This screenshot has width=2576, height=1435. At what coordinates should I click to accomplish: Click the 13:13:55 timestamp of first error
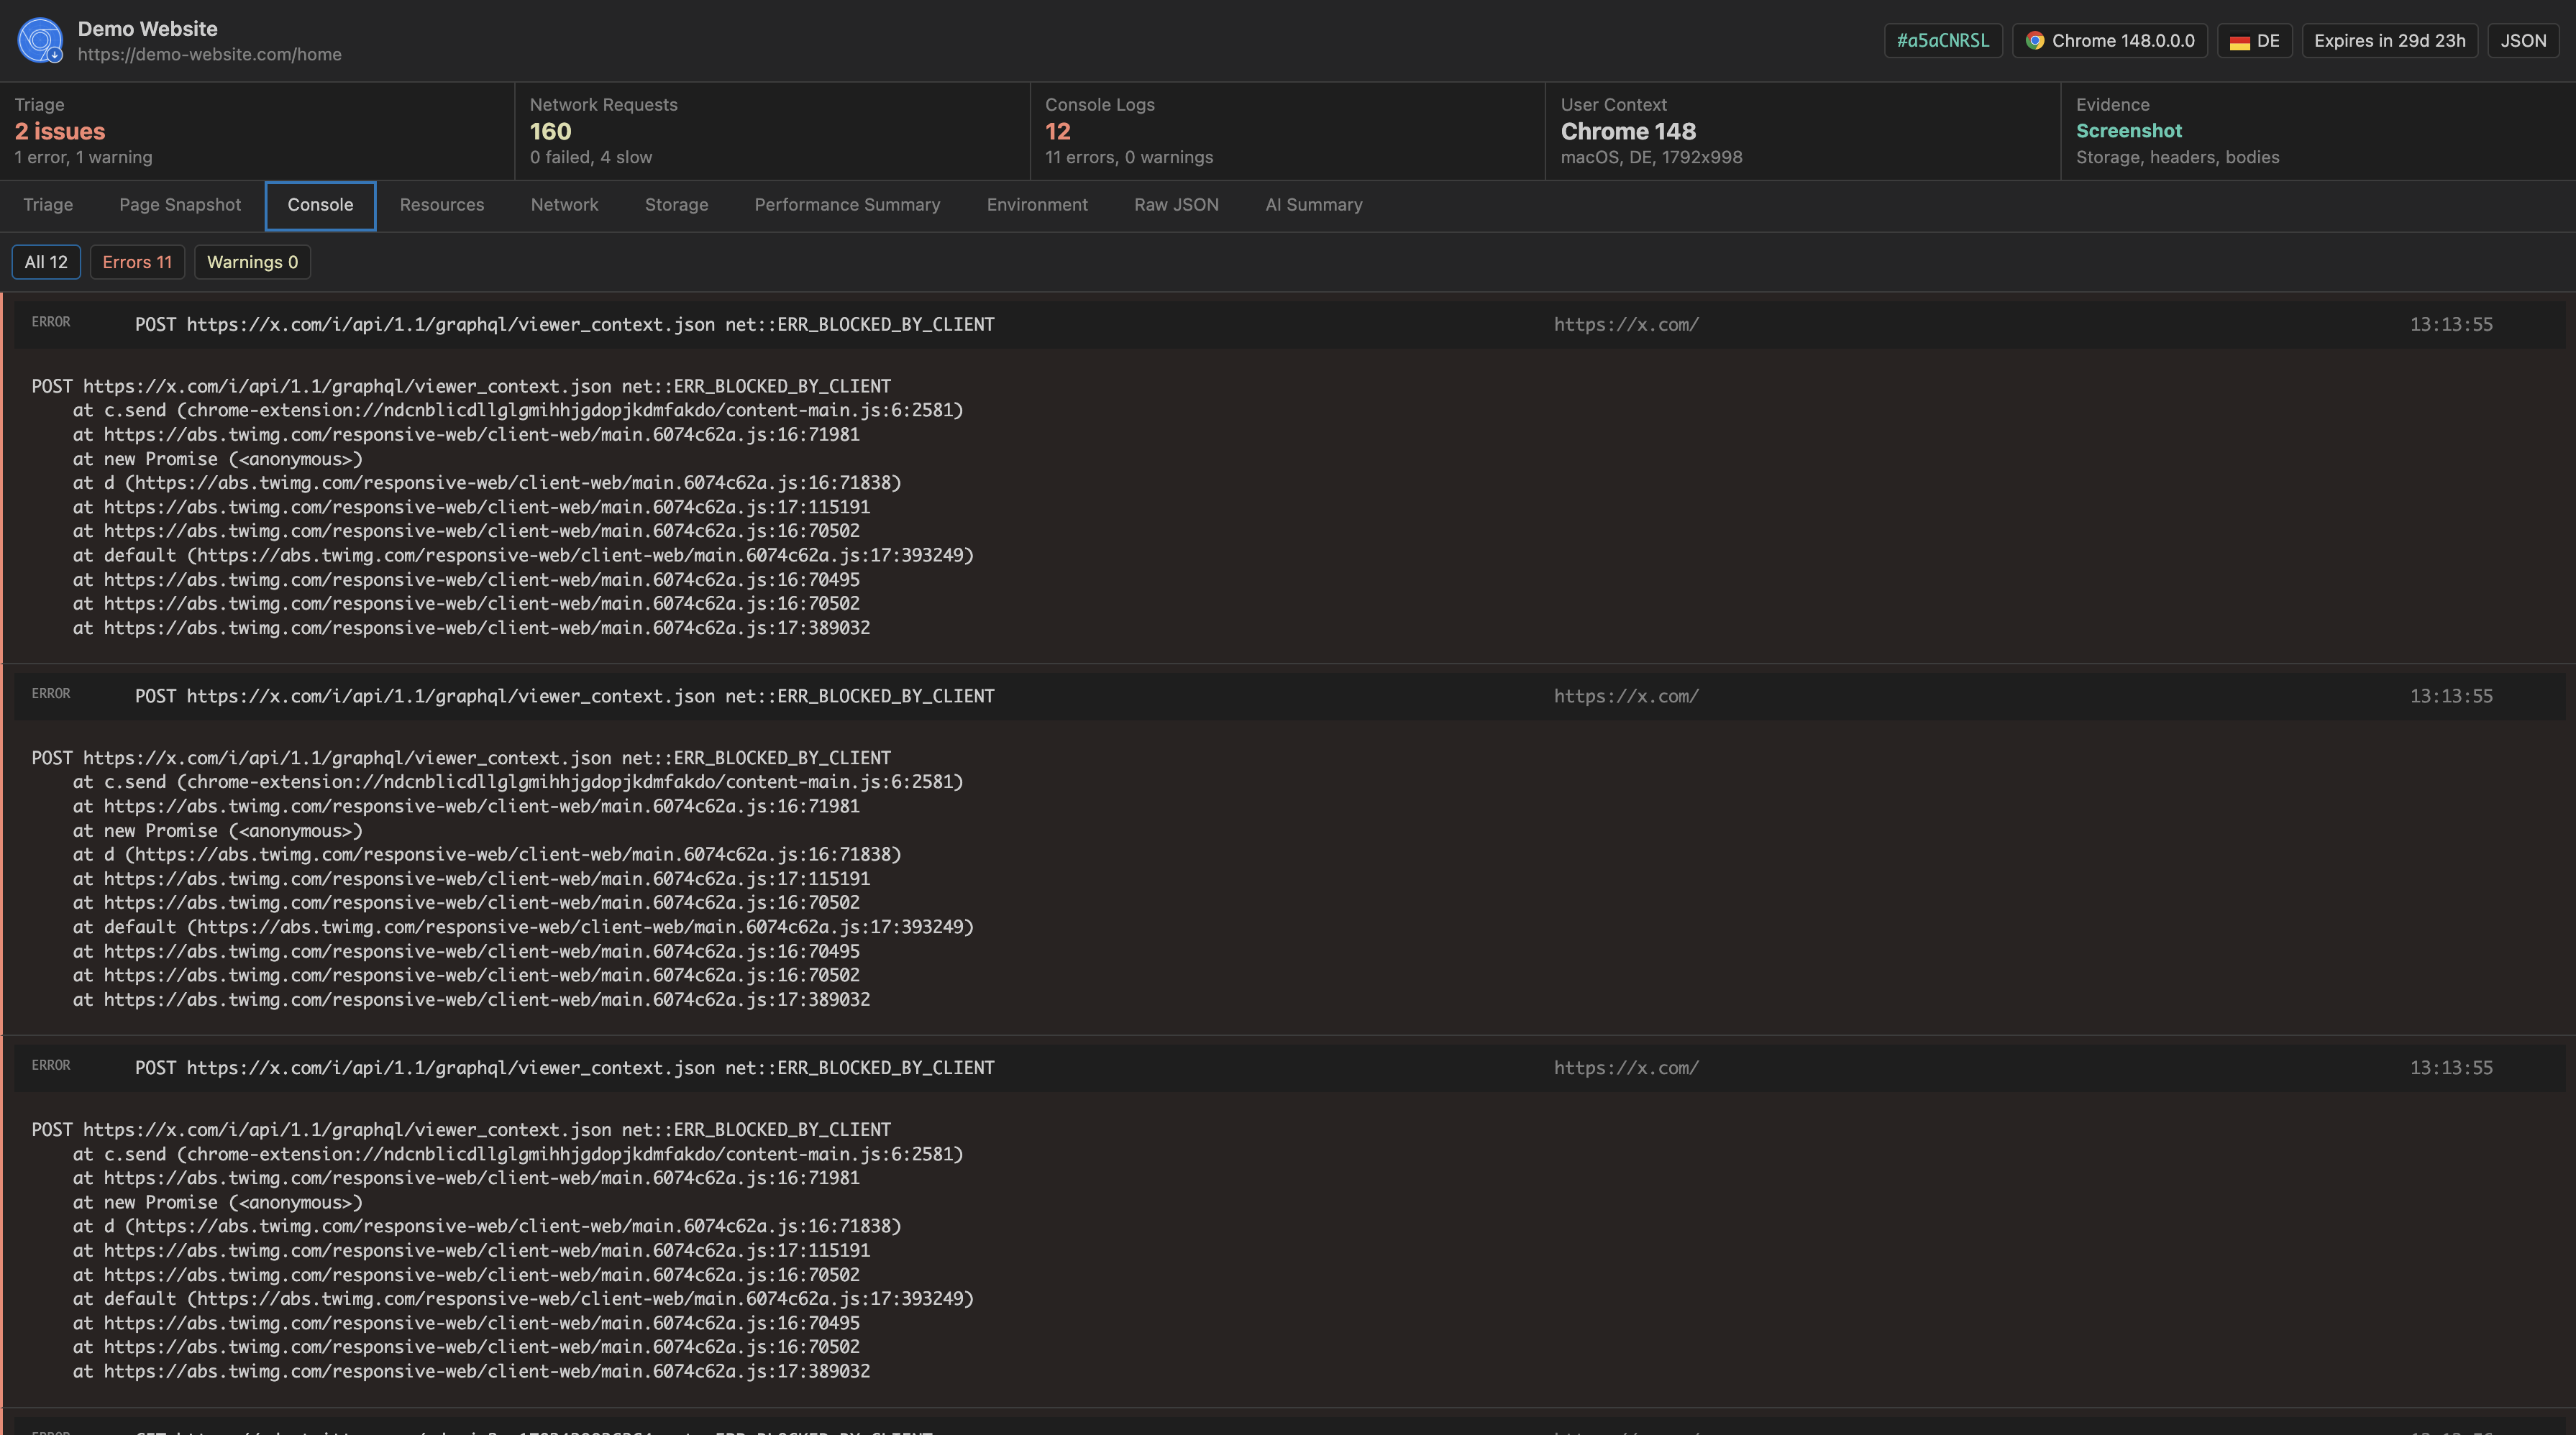[x=2451, y=325]
